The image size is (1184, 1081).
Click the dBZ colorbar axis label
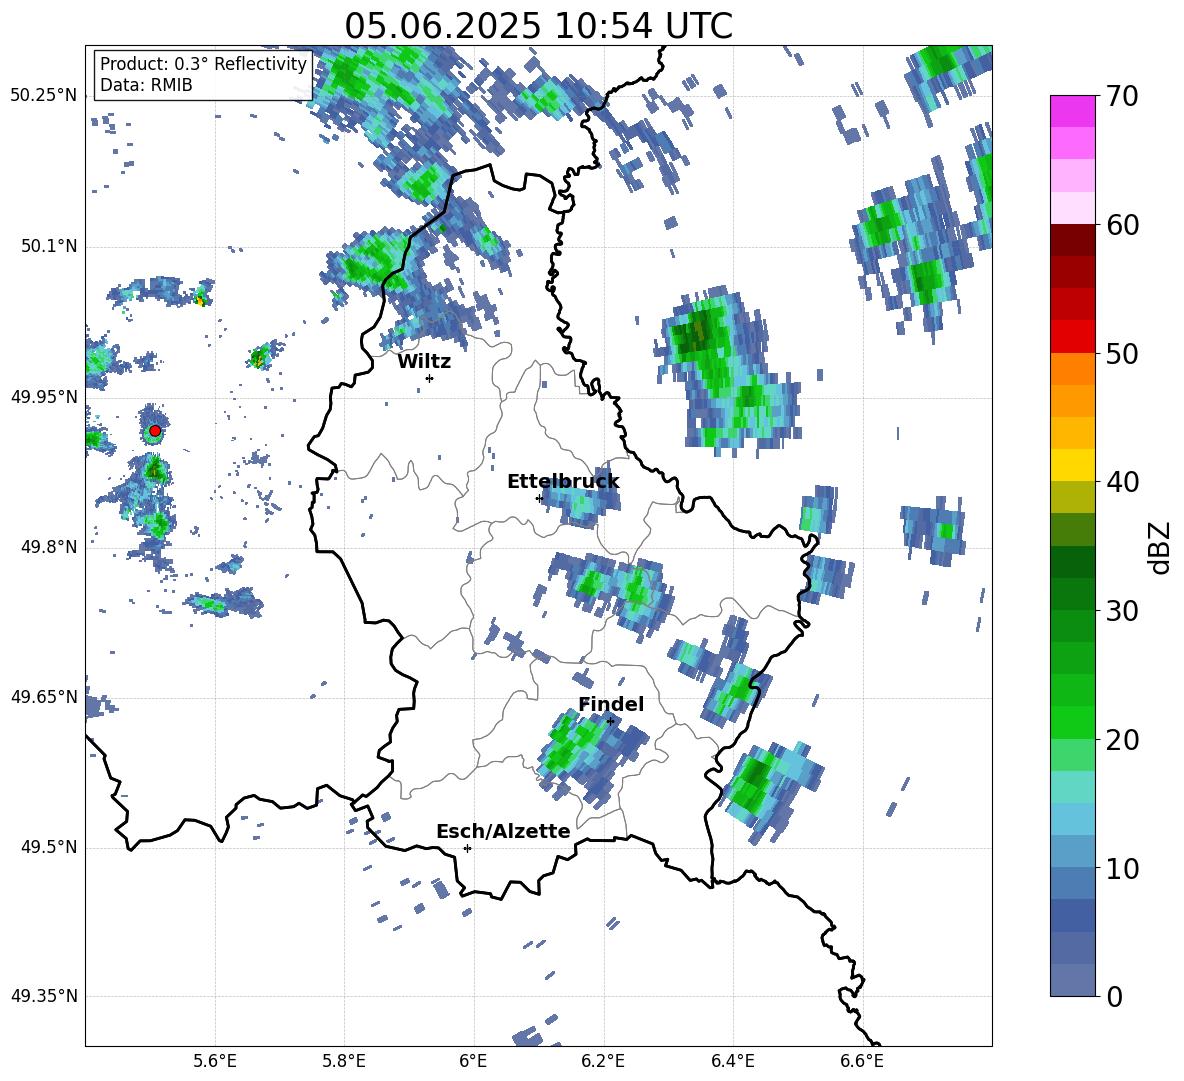(1161, 547)
